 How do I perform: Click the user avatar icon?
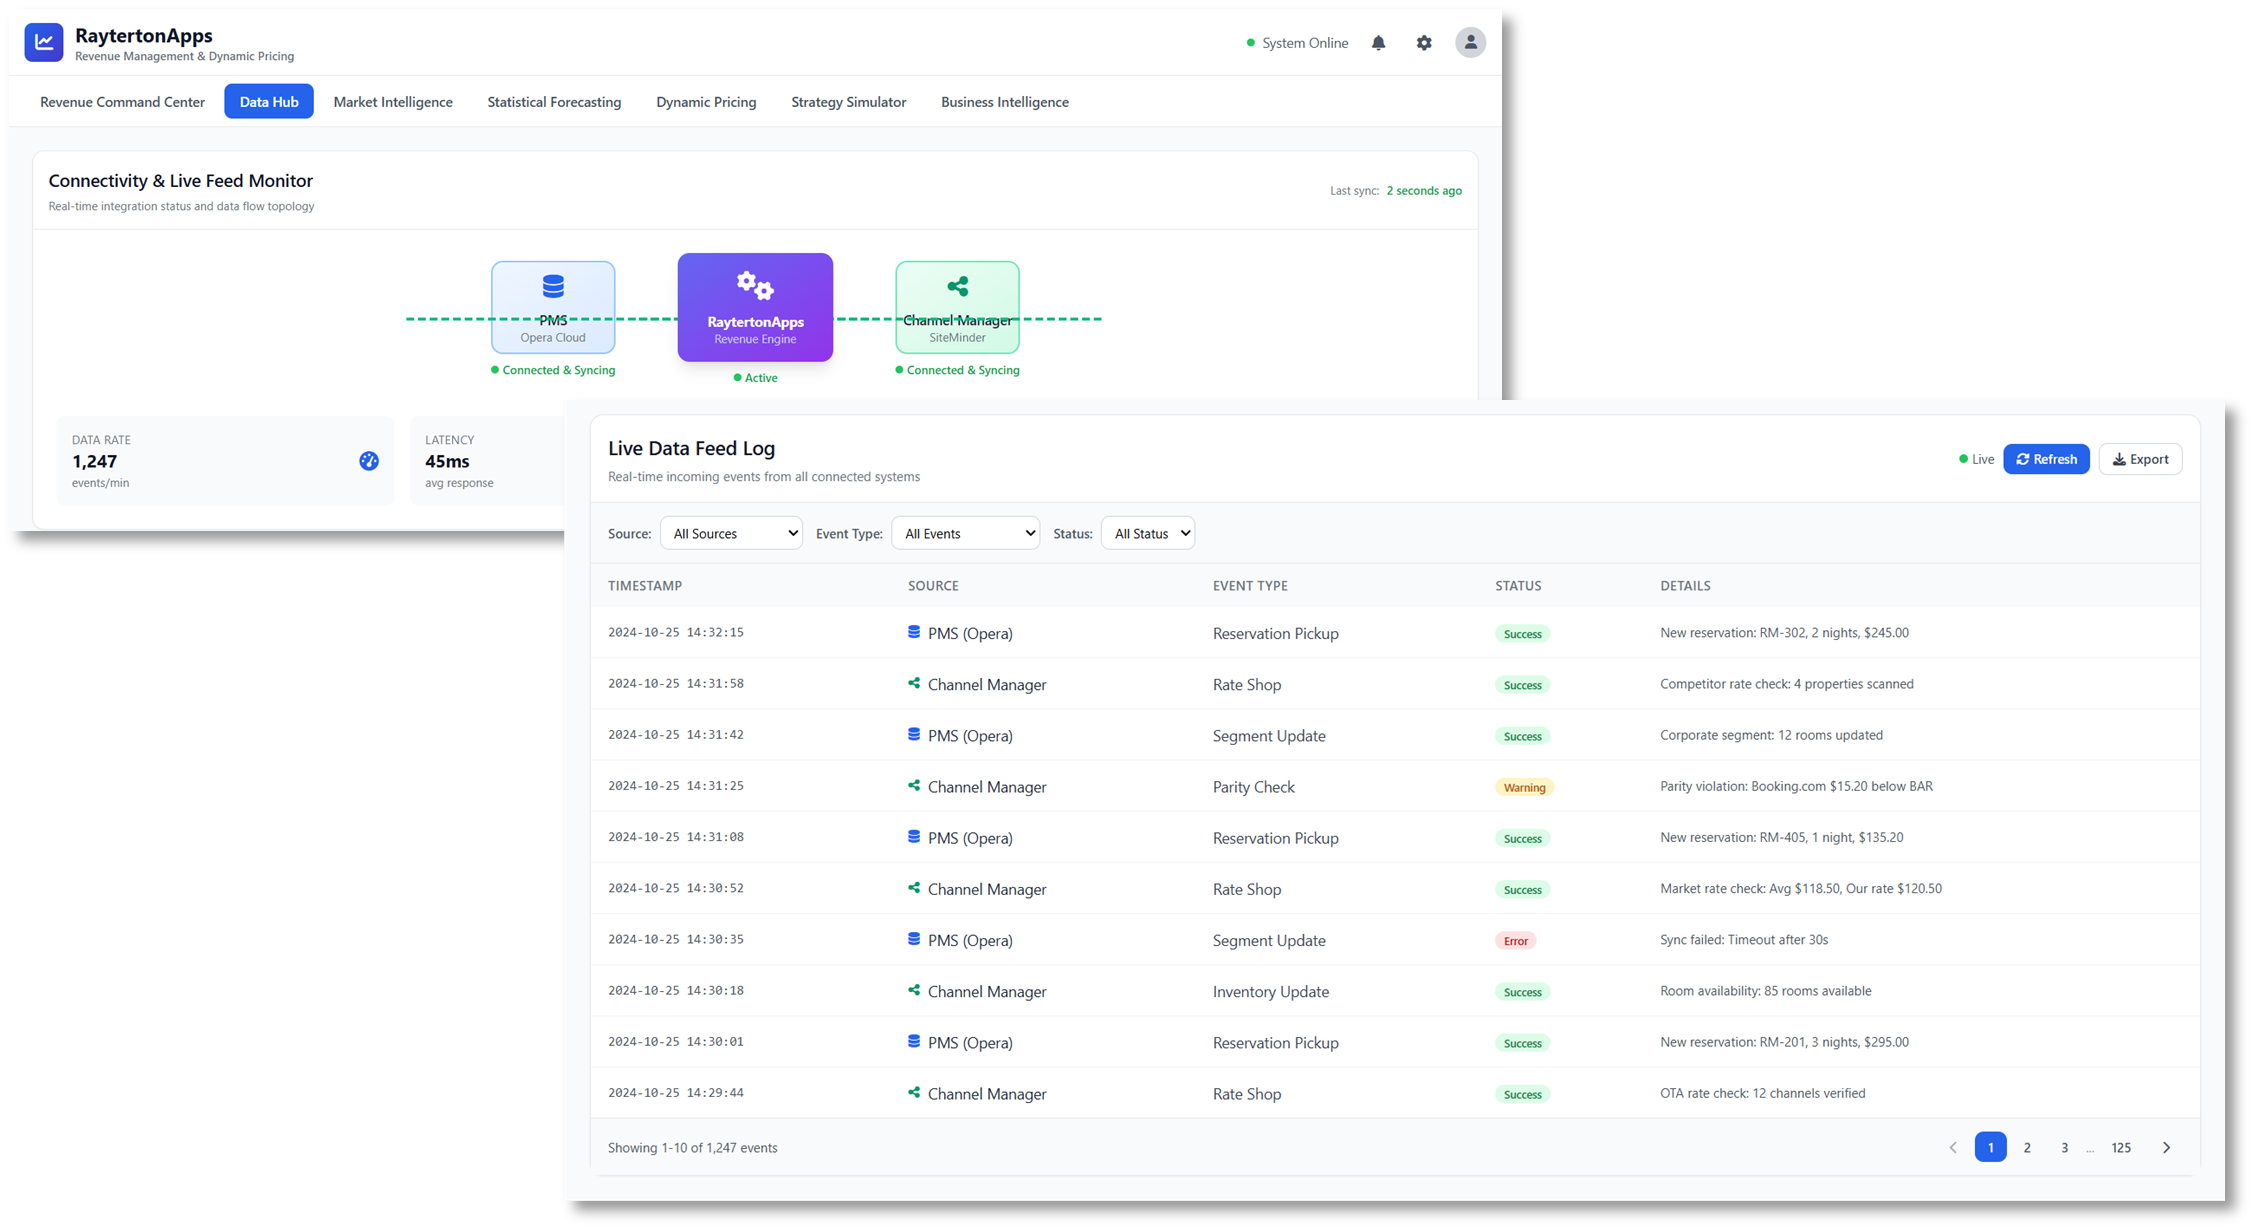point(1469,42)
